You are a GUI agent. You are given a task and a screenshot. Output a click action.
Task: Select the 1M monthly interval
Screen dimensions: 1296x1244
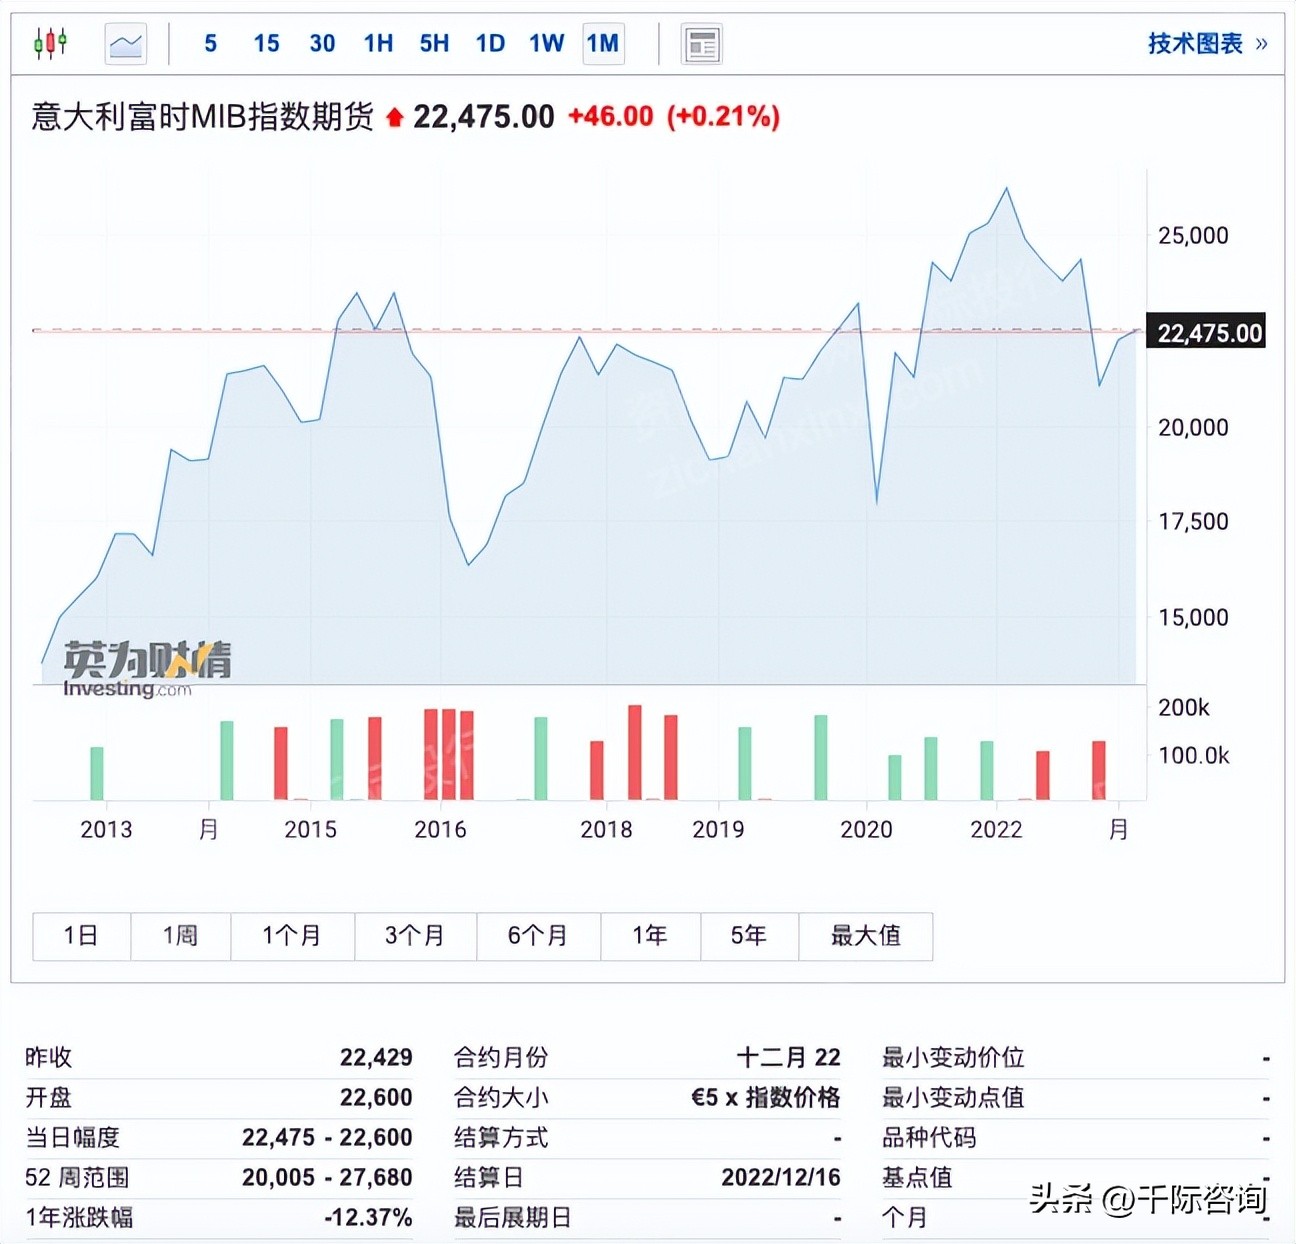[603, 43]
